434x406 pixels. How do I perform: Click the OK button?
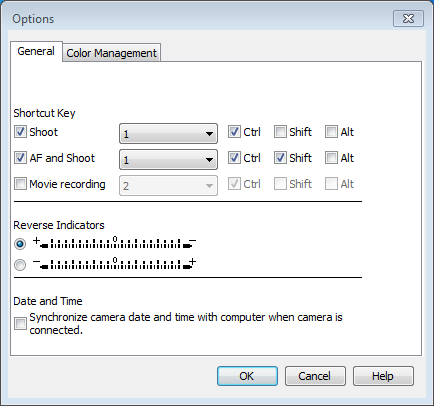click(247, 376)
